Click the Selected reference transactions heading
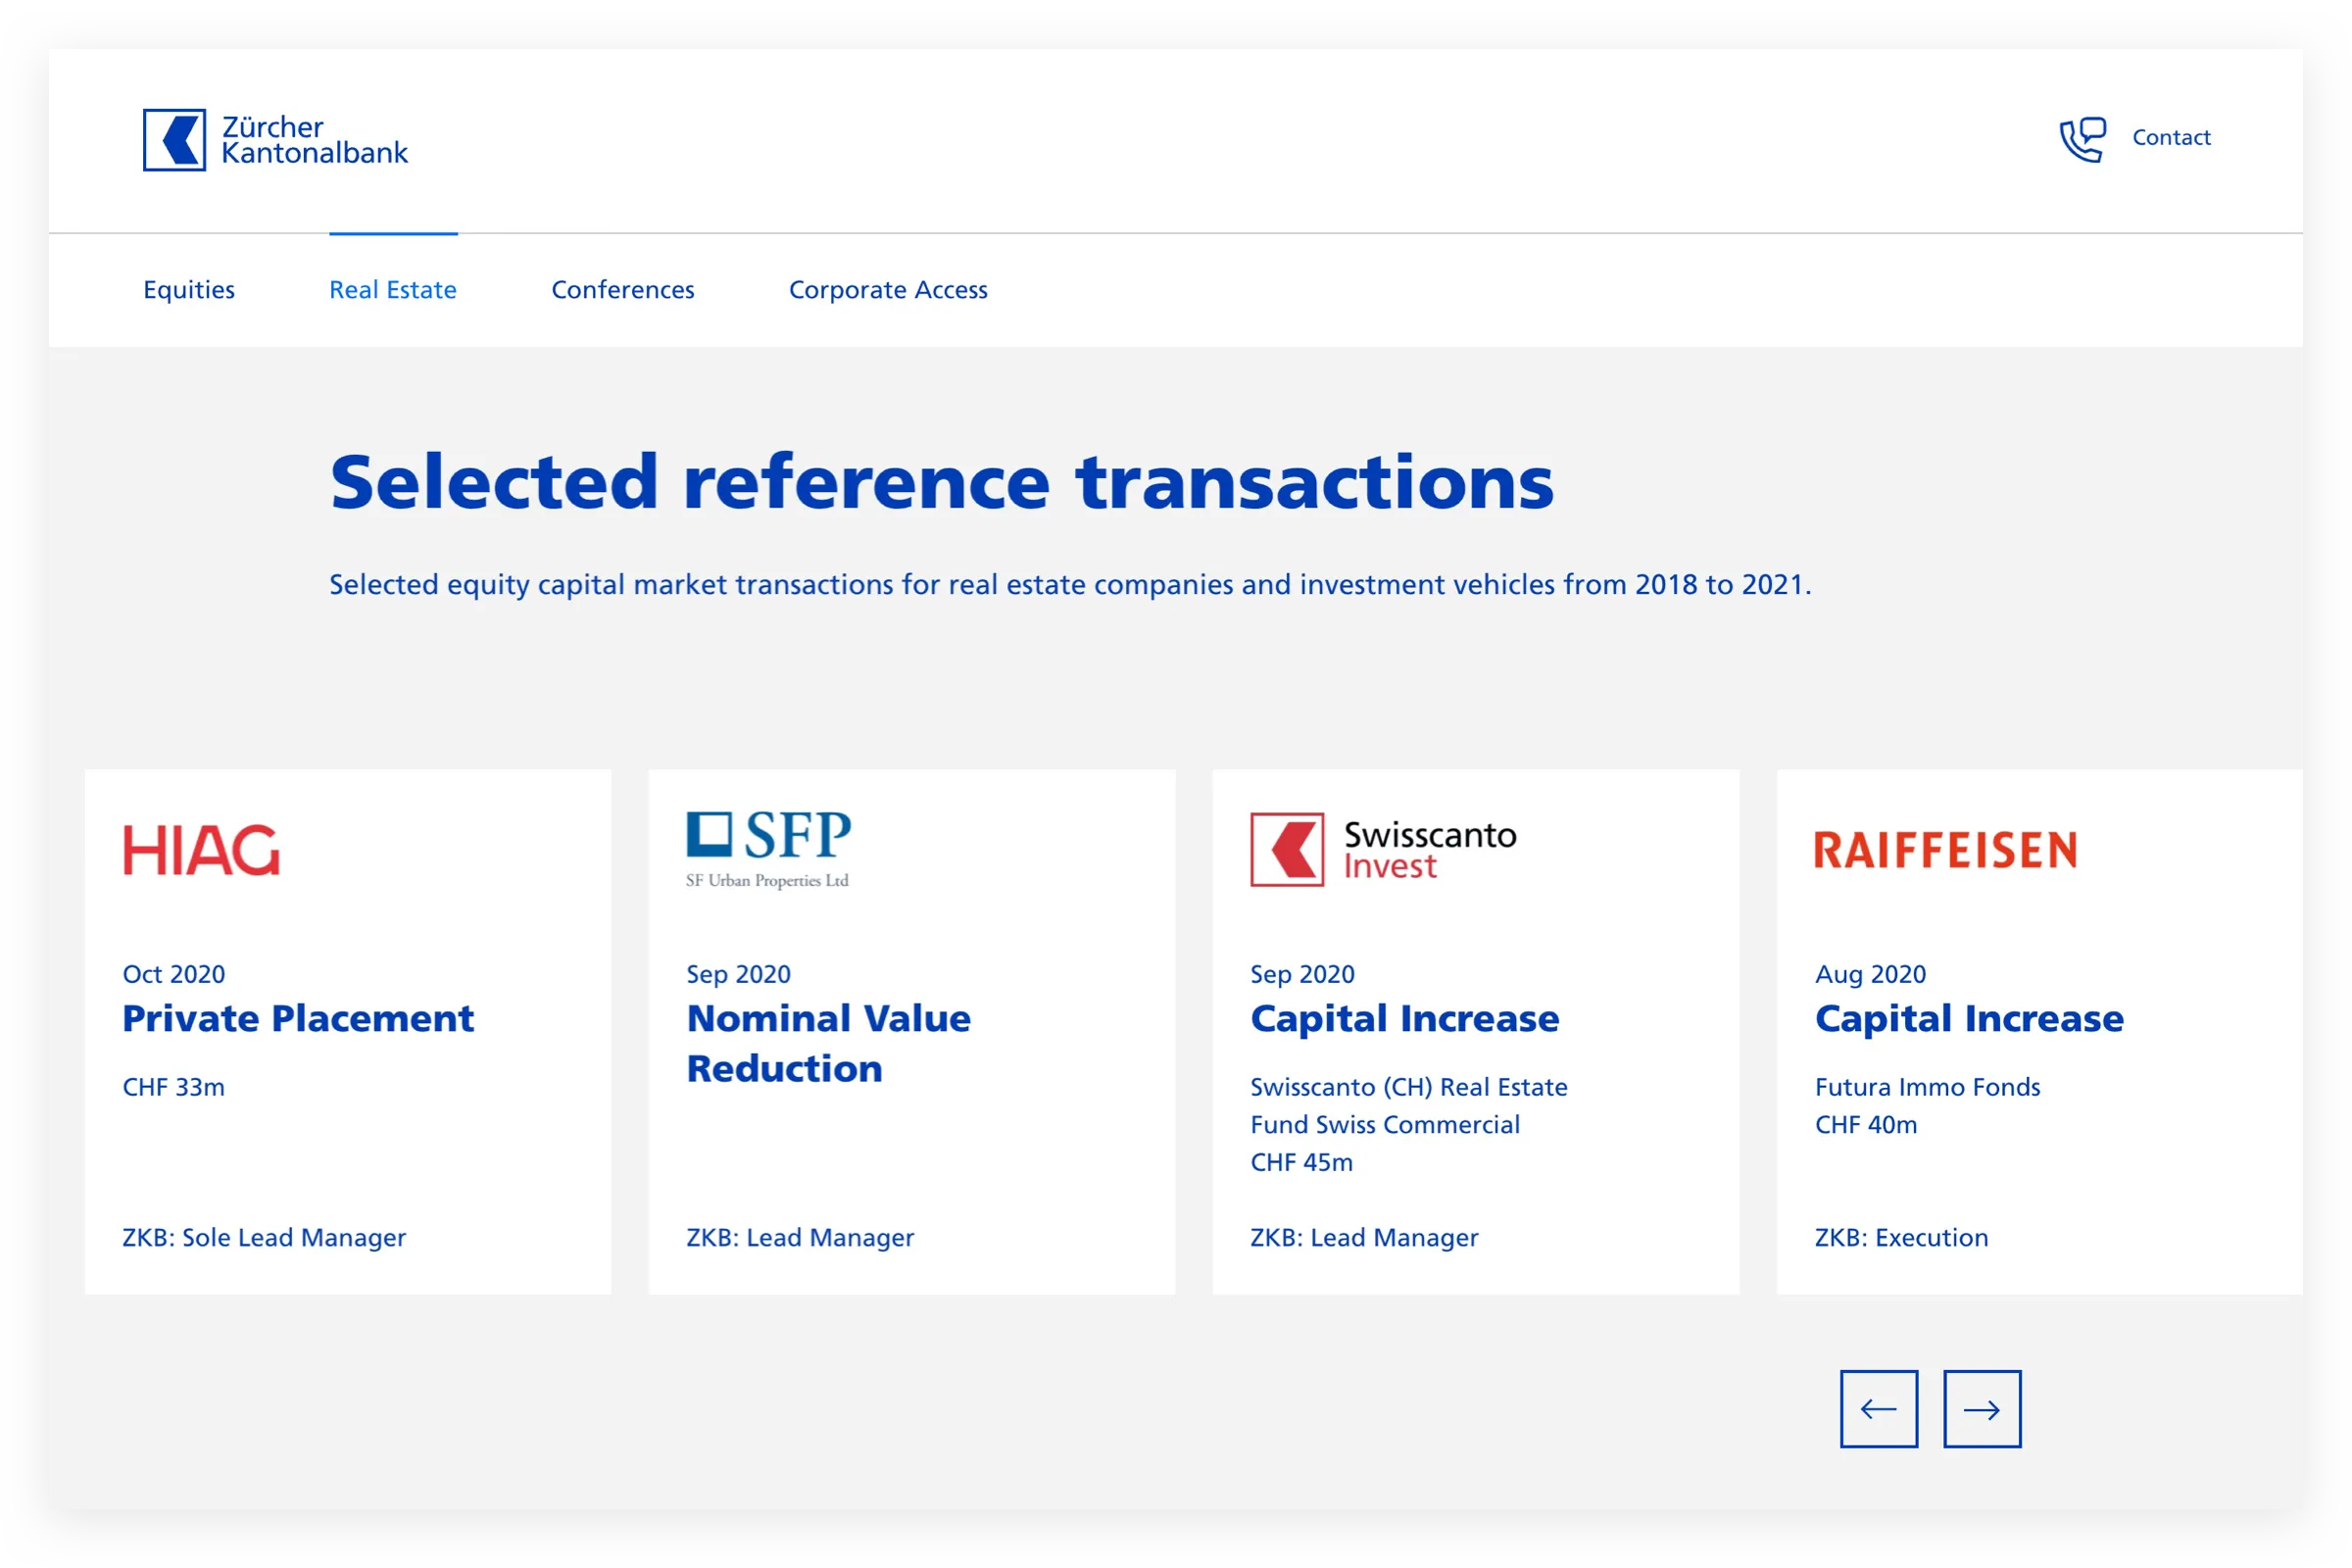This screenshot has width=2352, height=1568. coord(941,482)
